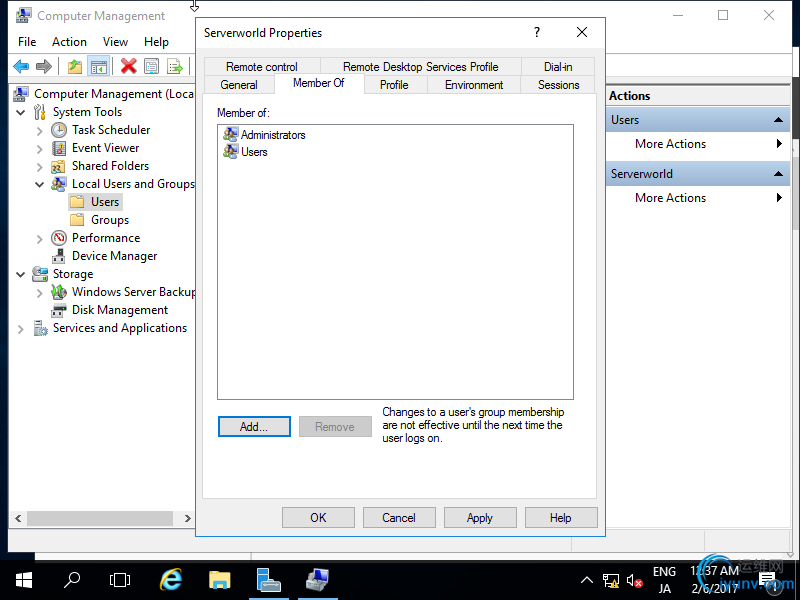
Task: Expand the Task Scheduler node
Action: coord(40,131)
